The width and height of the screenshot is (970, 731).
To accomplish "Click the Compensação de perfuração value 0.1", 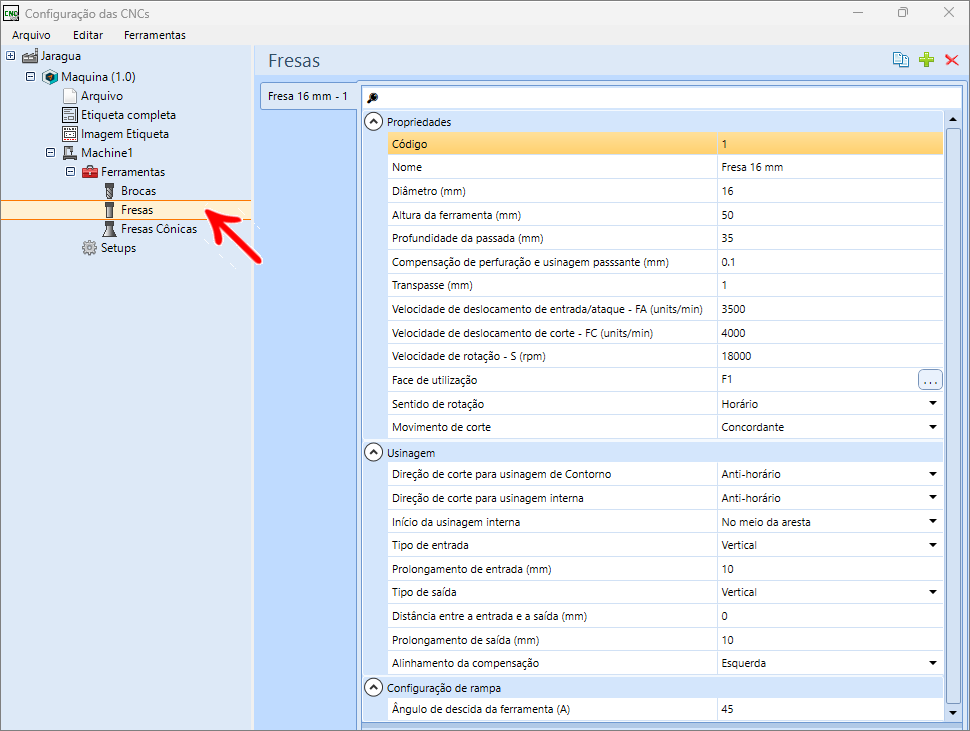I will 830,262.
